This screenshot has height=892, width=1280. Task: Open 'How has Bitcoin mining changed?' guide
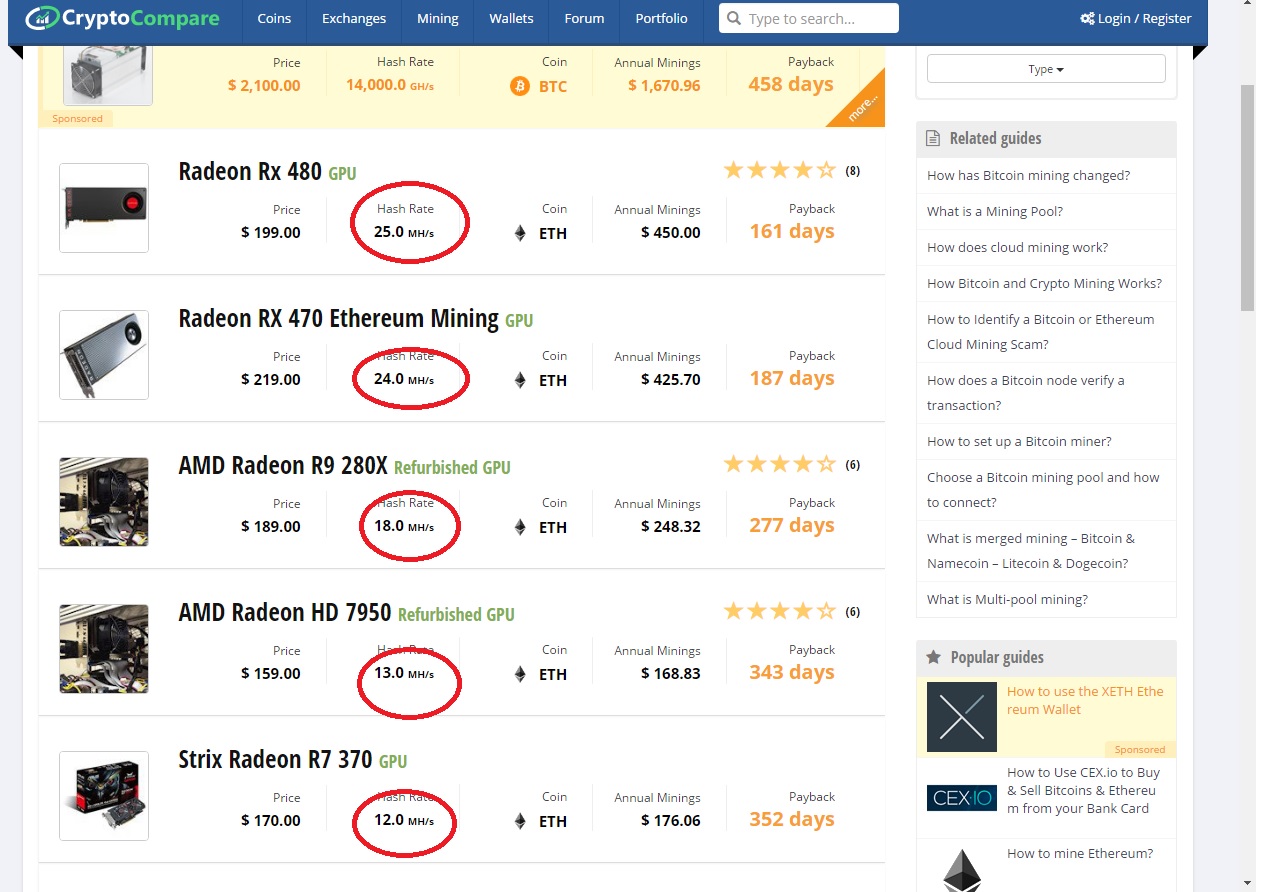pos(1028,175)
